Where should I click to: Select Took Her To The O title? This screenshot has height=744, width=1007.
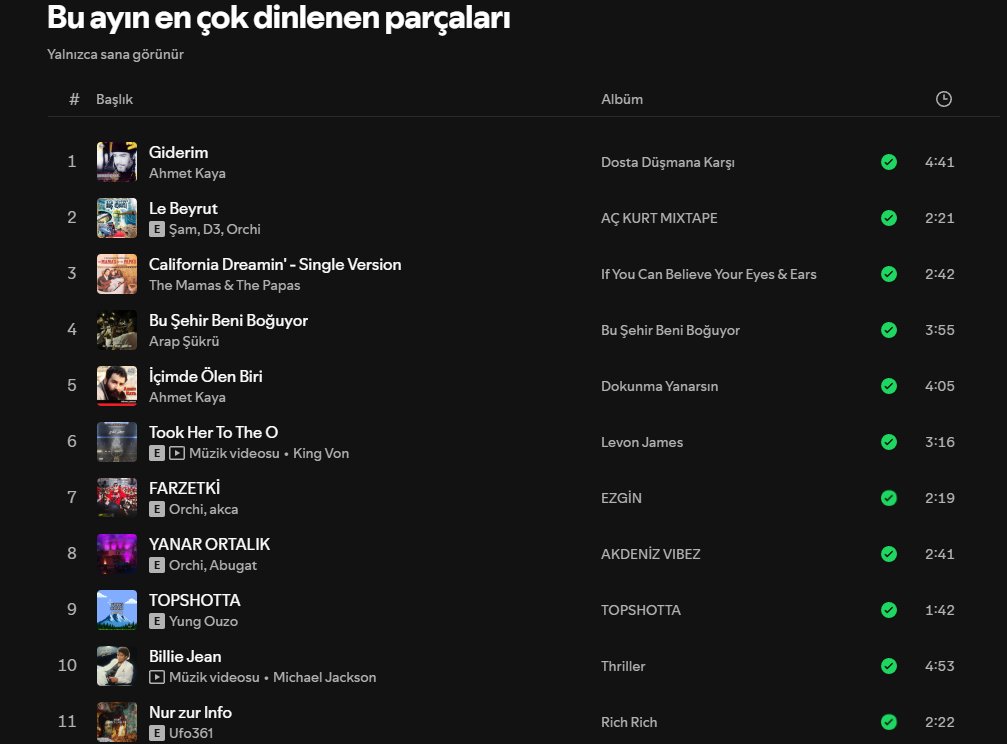213,432
